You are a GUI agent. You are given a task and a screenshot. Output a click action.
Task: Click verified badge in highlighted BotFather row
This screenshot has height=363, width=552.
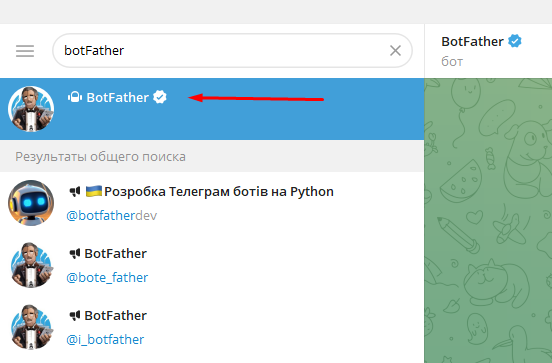point(160,97)
